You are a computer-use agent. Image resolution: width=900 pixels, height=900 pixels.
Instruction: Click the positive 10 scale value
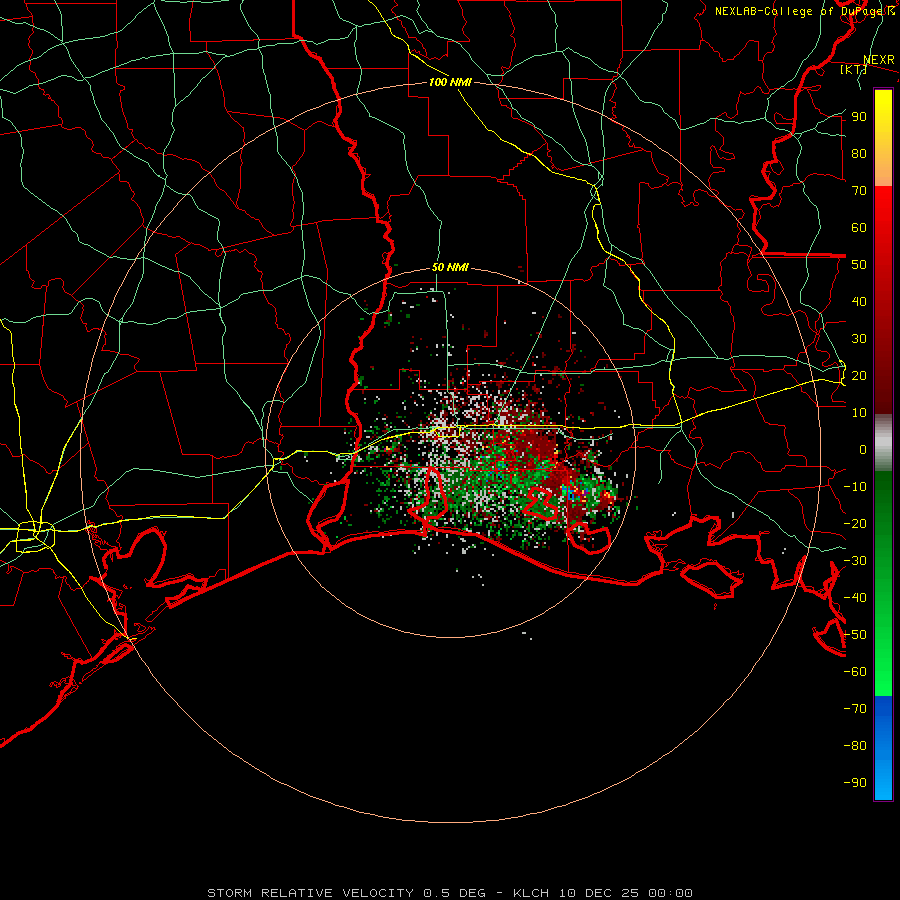(x=859, y=413)
